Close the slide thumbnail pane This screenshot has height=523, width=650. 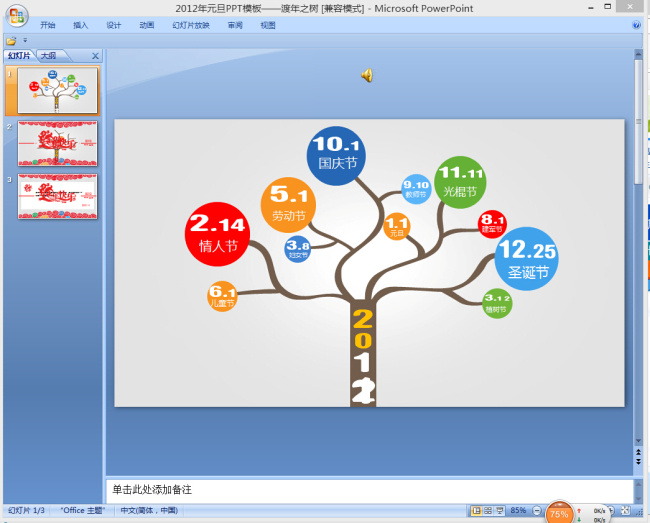[95, 56]
